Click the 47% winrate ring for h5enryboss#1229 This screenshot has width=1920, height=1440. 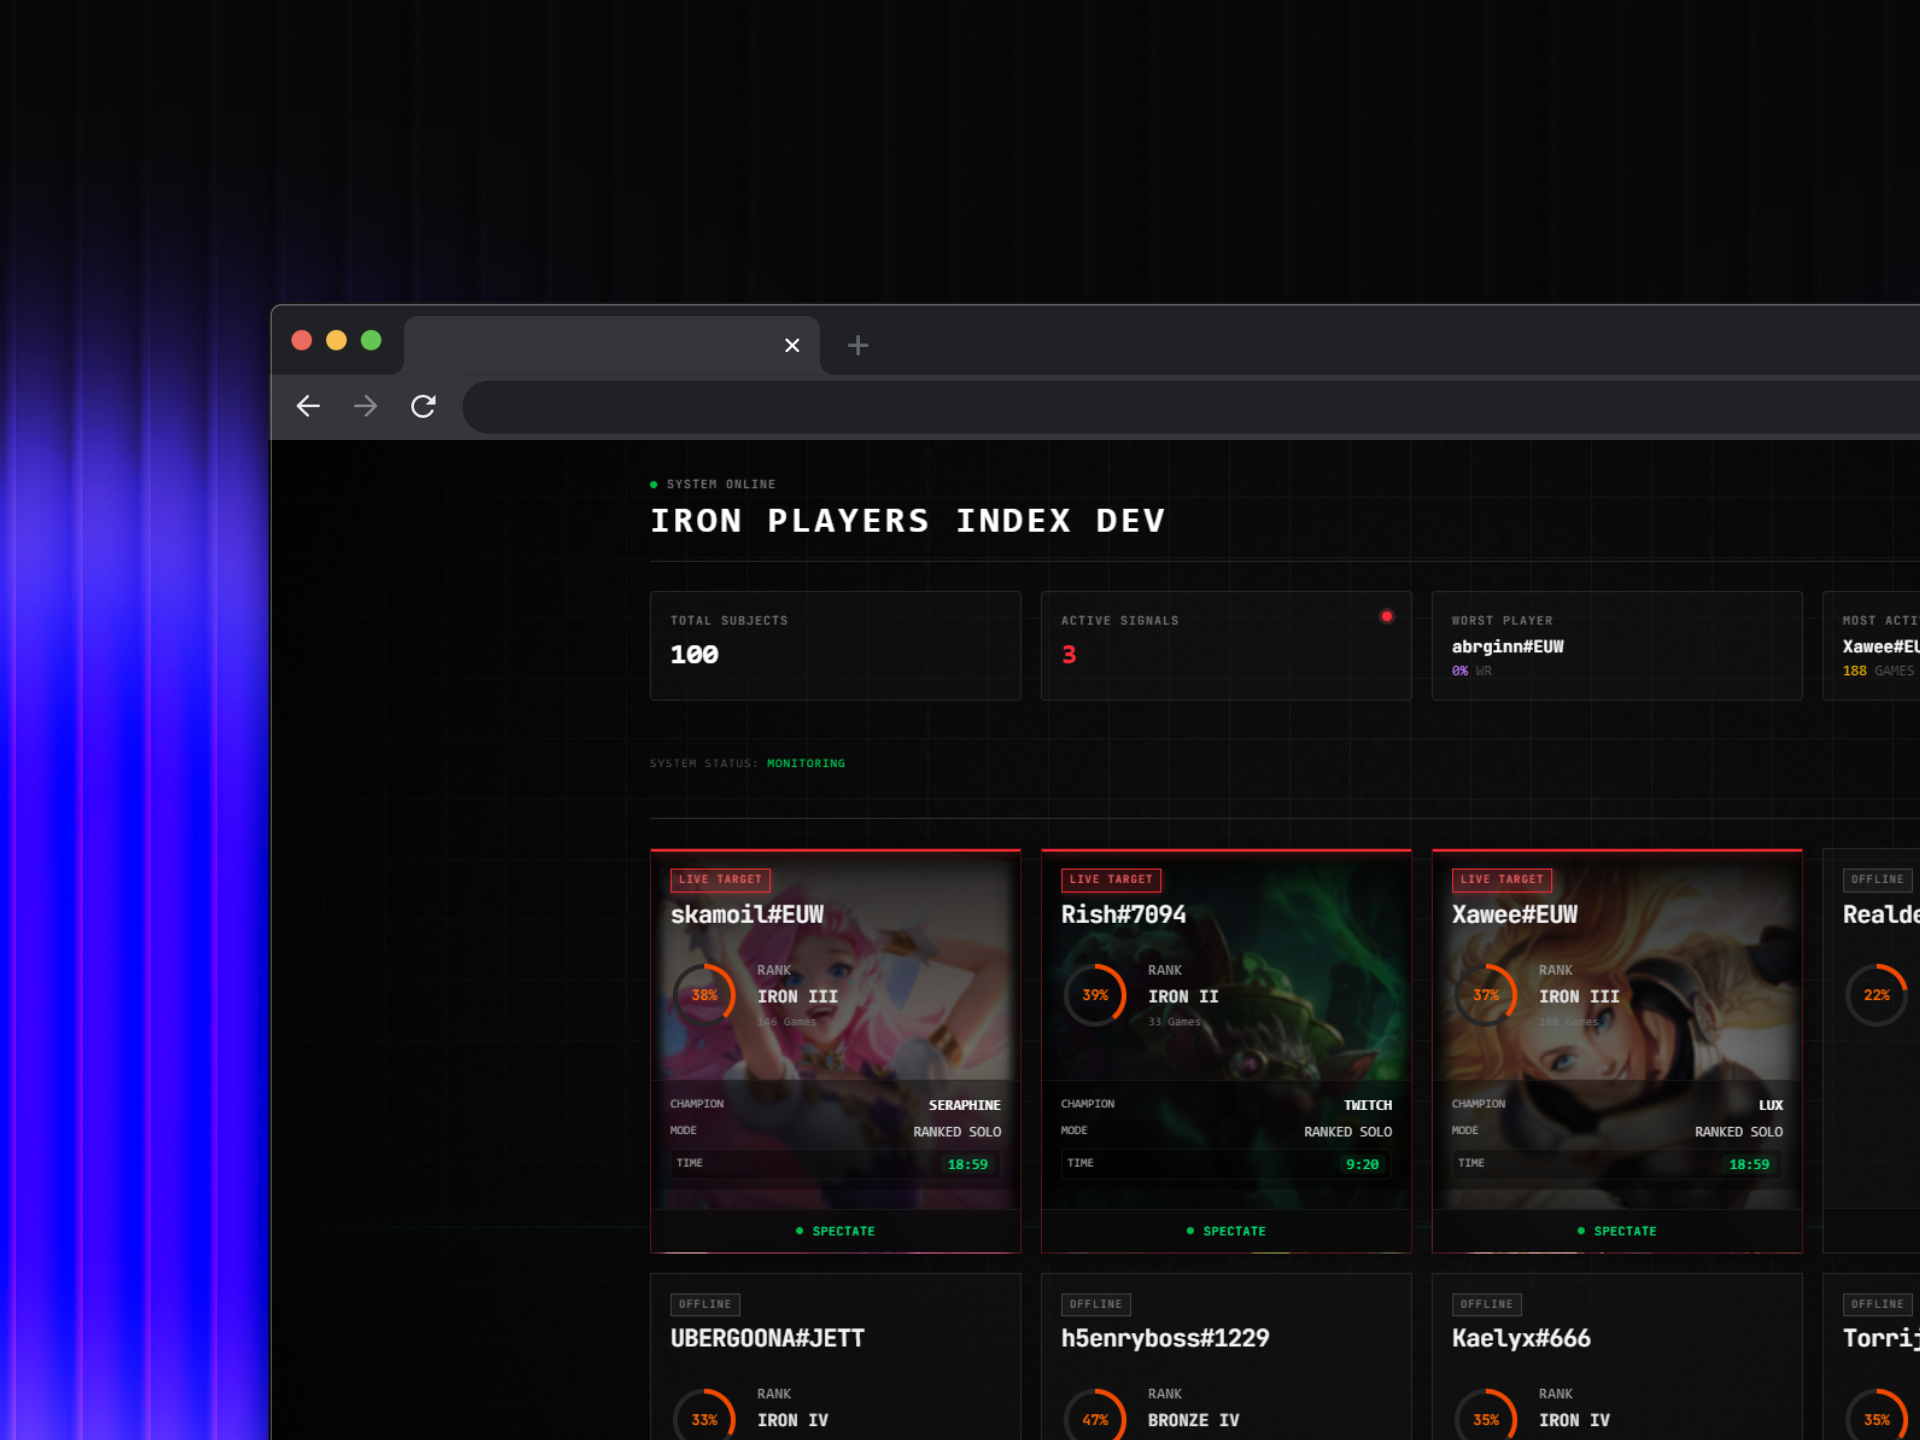(x=1095, y=1419)
